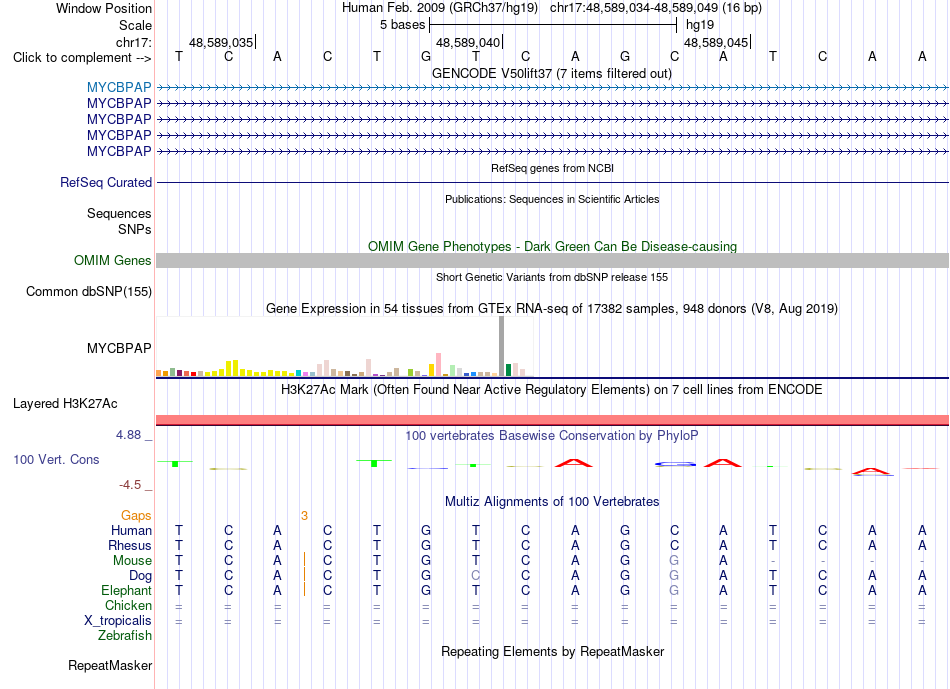
Task: Click the ruler position label 48,589,035
Action: point(221,42)
